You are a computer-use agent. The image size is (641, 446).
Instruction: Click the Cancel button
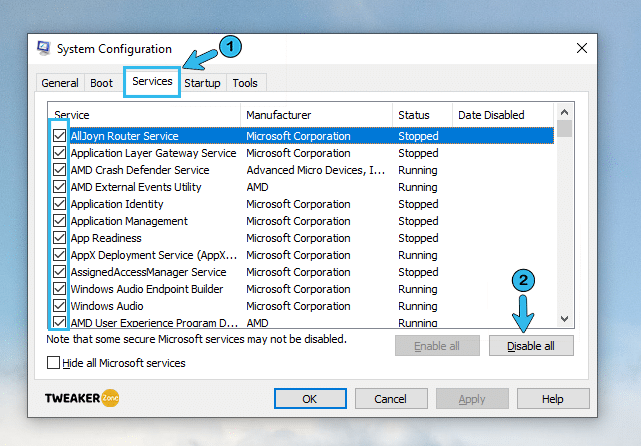coord(390,399)
